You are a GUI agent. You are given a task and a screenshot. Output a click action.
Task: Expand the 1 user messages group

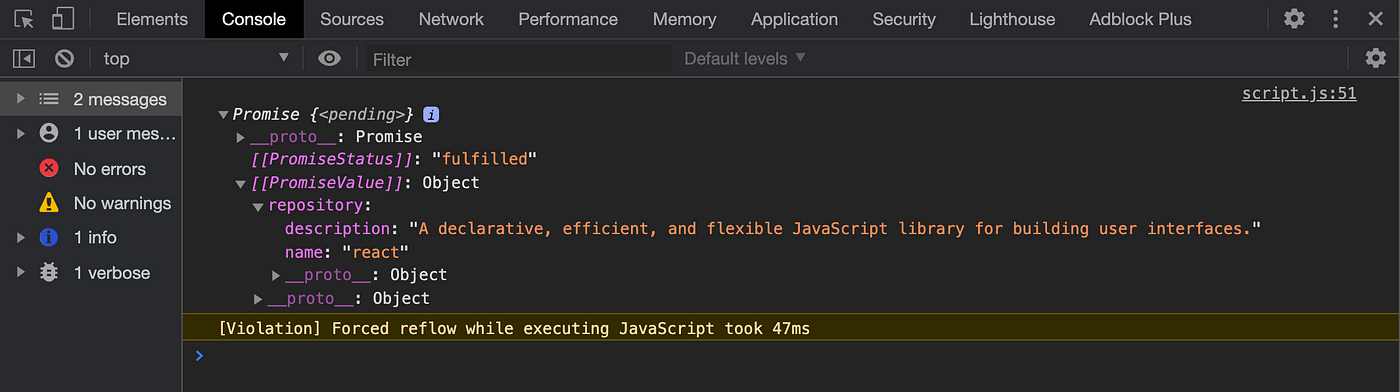pos(91,133)
